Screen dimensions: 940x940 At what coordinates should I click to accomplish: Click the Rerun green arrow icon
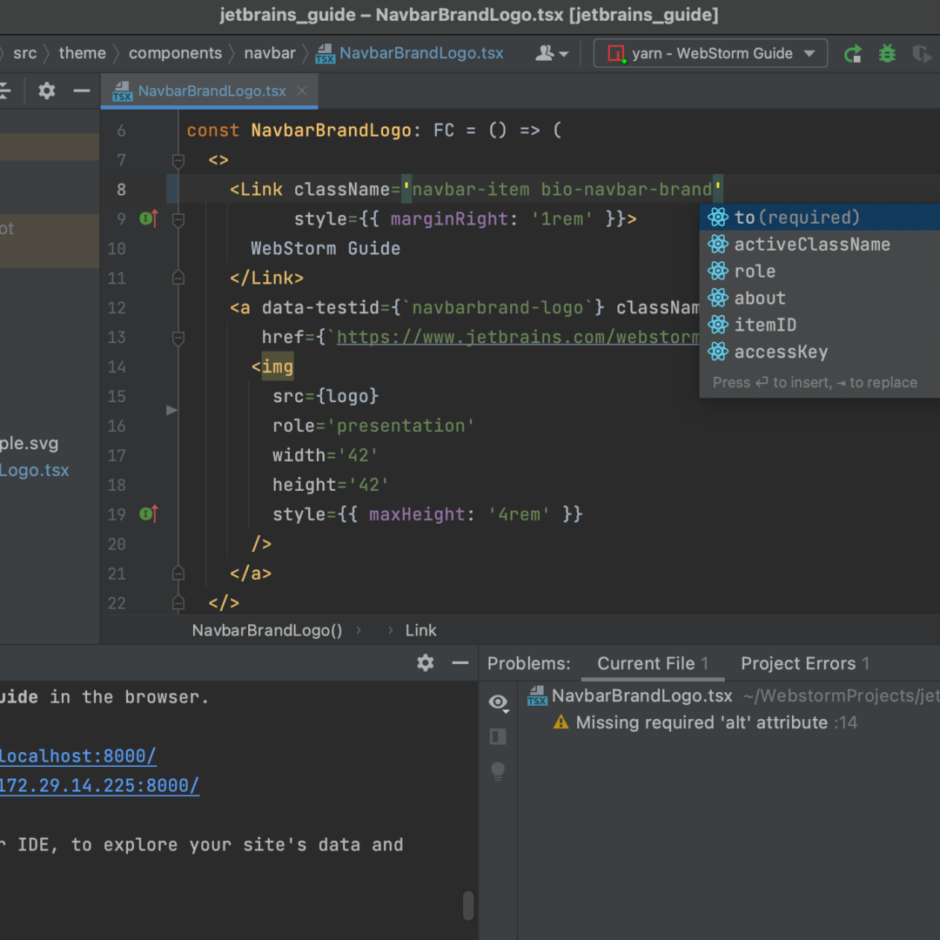[853, 54]
